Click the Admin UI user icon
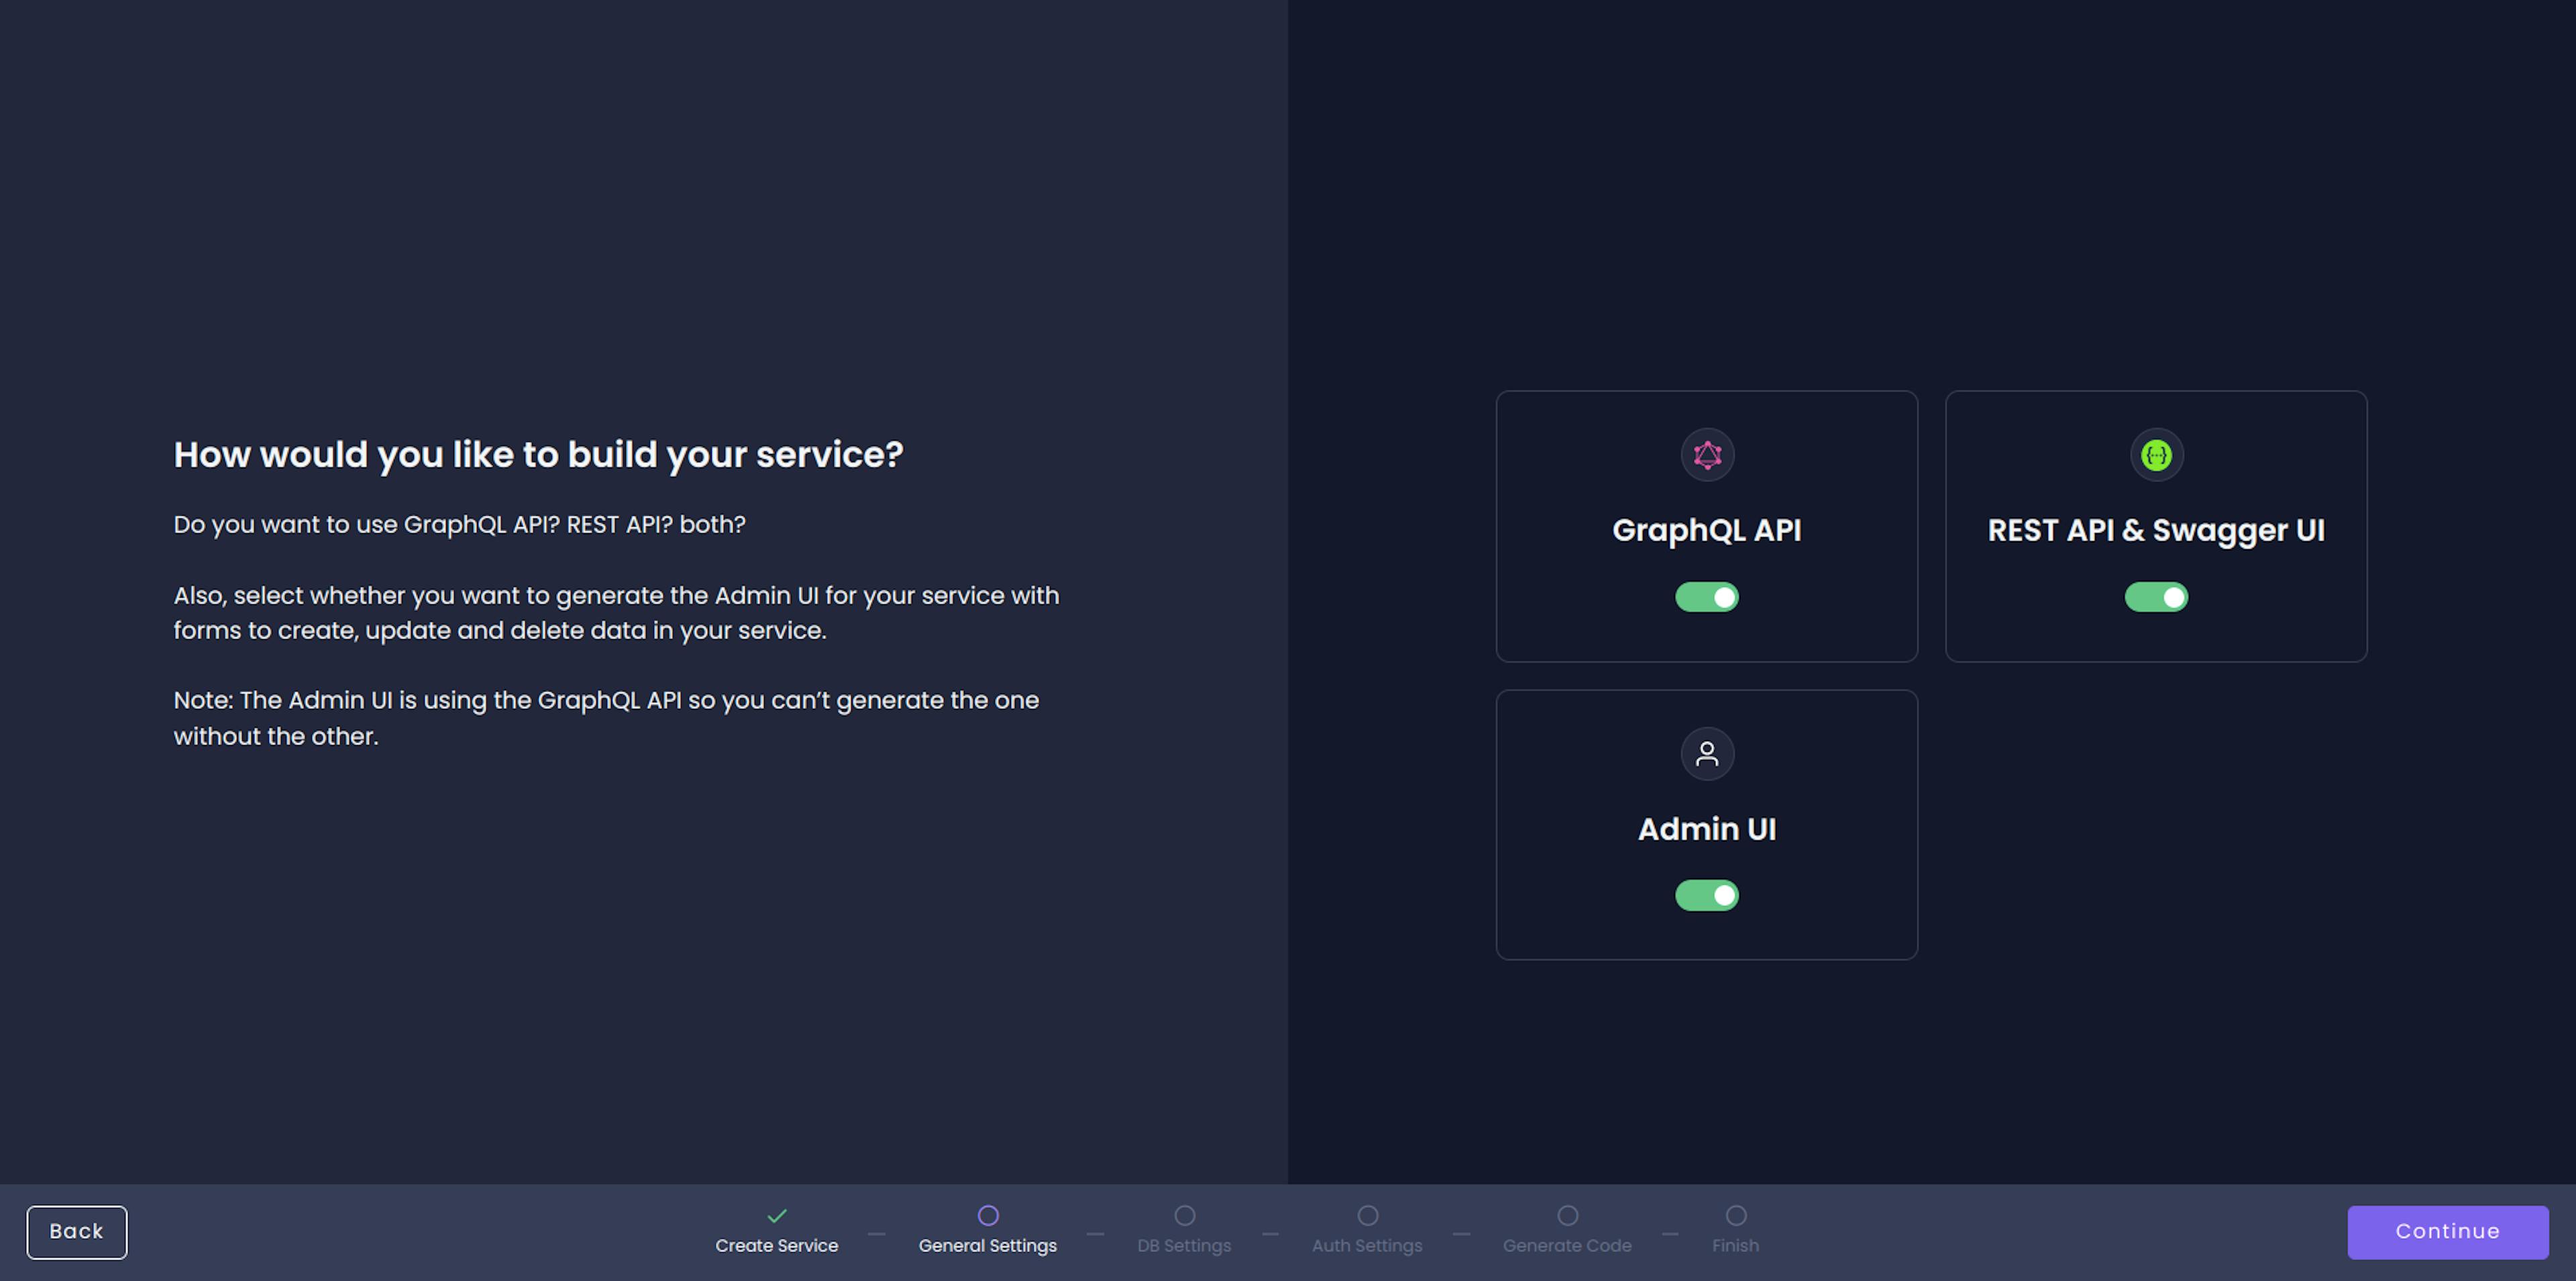The height and width of the screenshot is (1281, 2576). (x=1705, y=754)
